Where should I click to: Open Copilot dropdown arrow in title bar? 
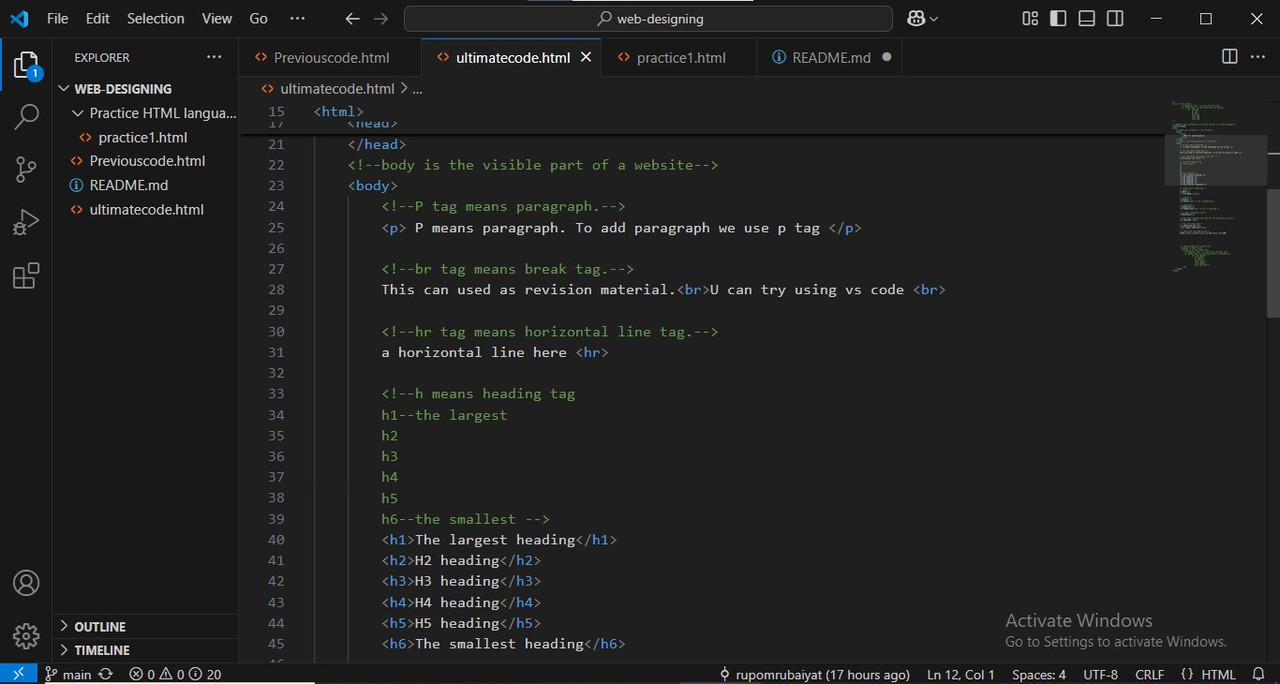click(934, 18)
